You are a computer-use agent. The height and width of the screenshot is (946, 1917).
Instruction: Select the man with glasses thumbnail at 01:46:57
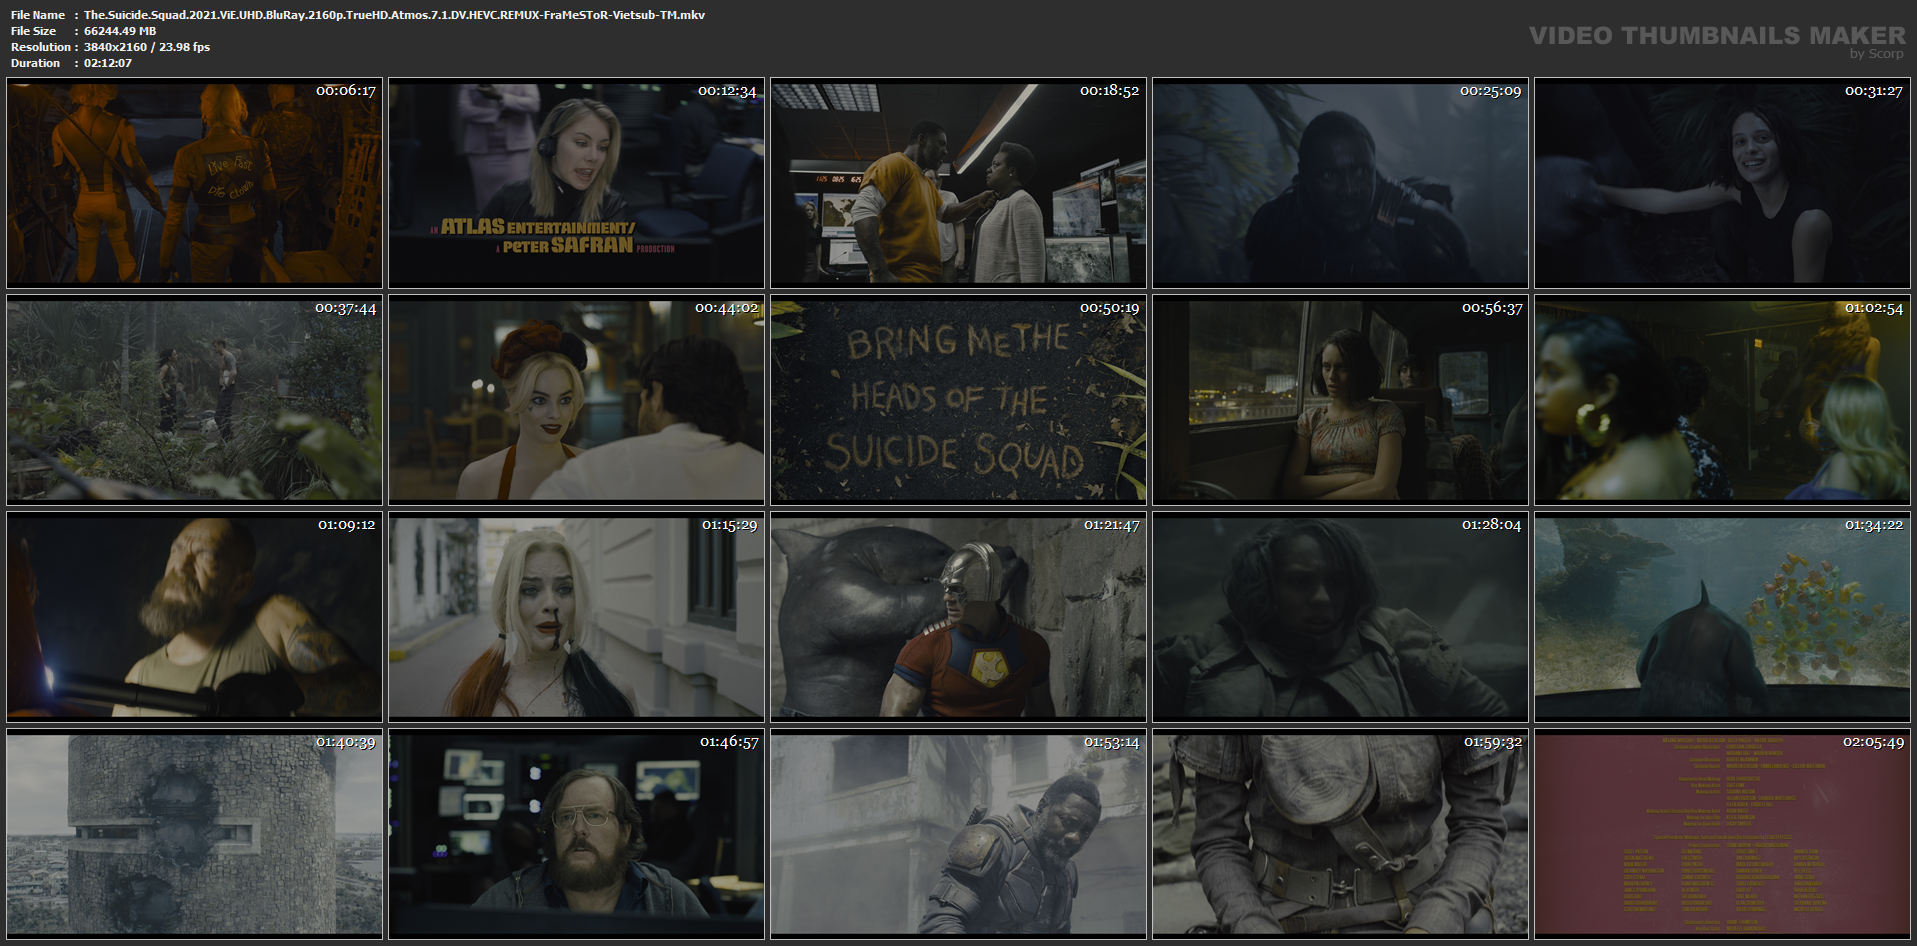pos(576,834)
